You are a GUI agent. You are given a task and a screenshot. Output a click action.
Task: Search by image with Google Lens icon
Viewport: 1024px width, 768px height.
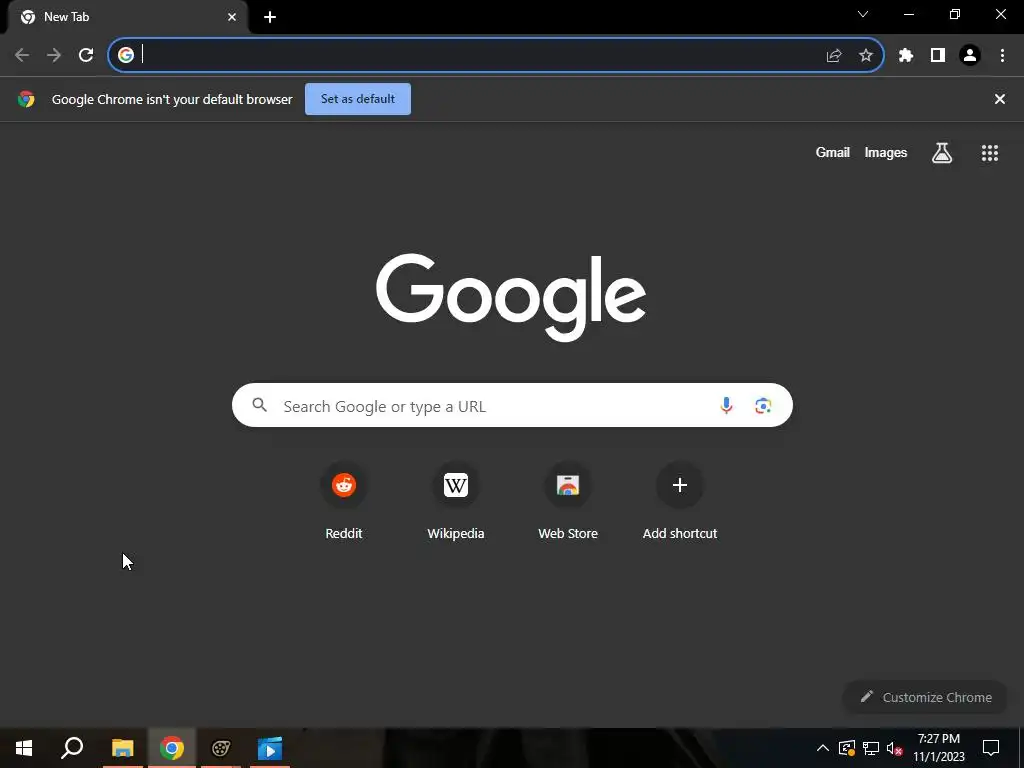coord(763,406)
